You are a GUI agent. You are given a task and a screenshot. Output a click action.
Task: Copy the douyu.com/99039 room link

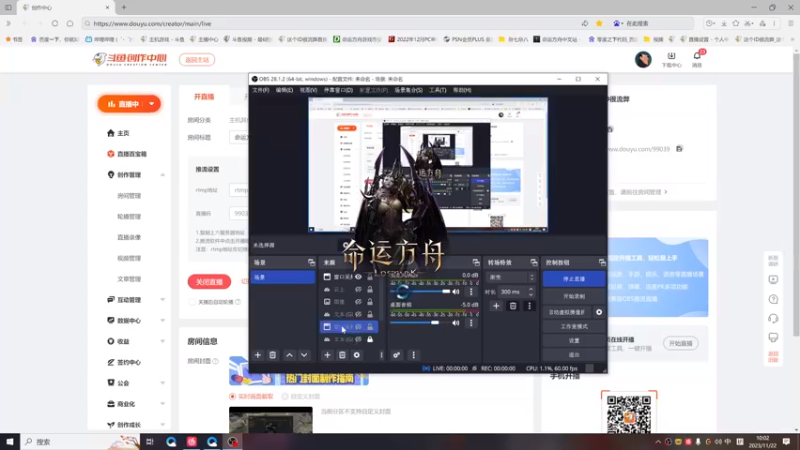click(x=679, y=149)
